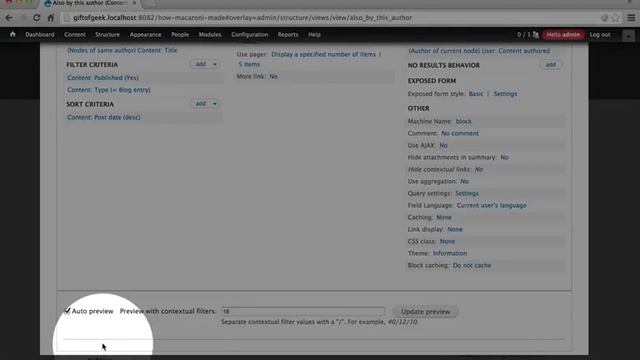Open Configuration admin menu
Viewport: 640px width, 360px height.
point(249,35)
